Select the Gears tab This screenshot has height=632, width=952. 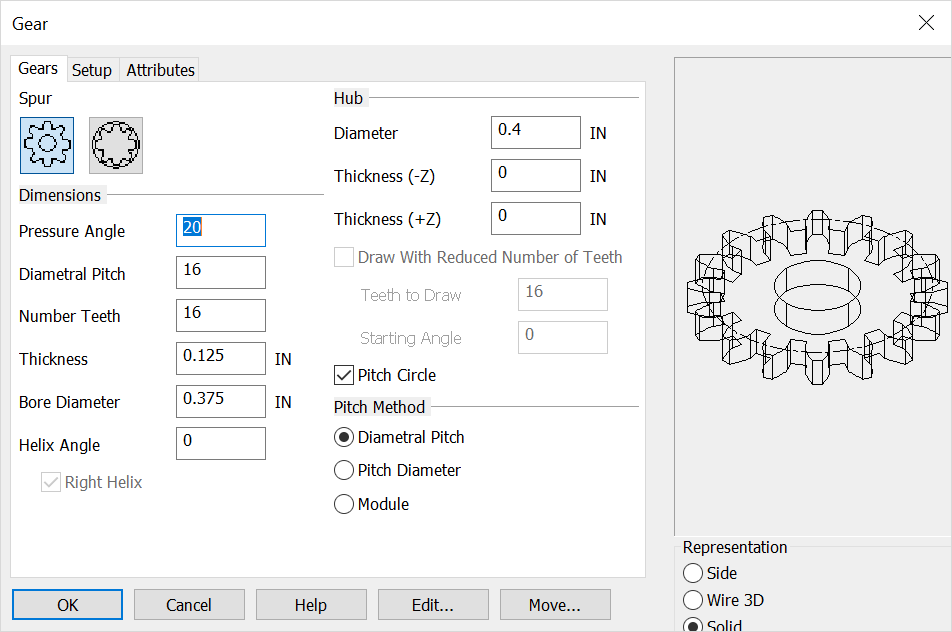tap(38, 68)
